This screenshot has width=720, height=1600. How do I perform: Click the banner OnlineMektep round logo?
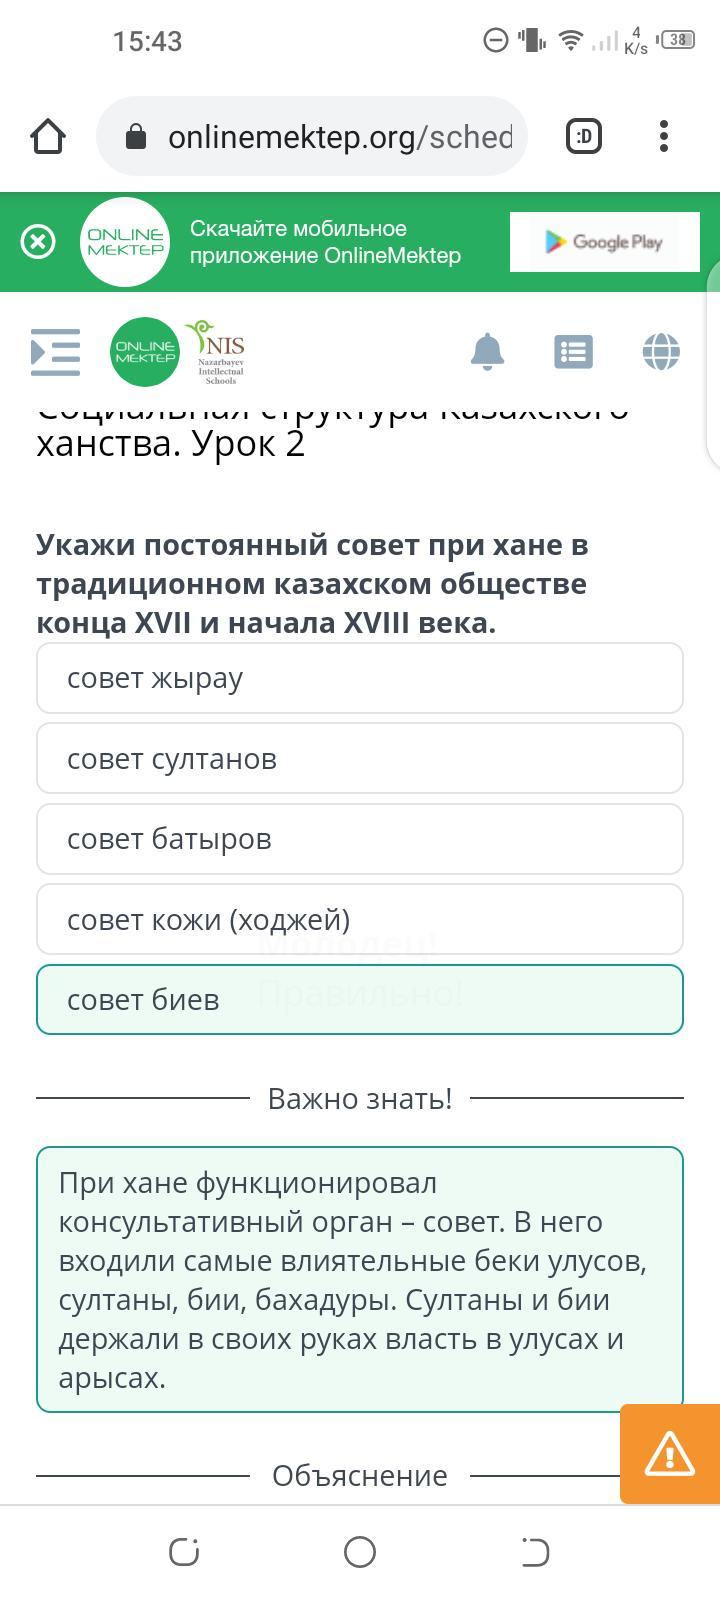[125, 242]
